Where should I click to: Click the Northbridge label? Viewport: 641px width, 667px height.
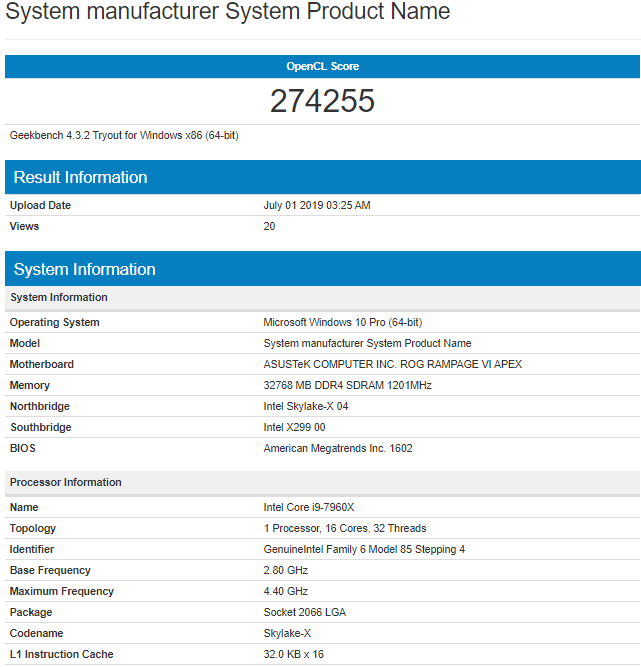click(40, 406)
